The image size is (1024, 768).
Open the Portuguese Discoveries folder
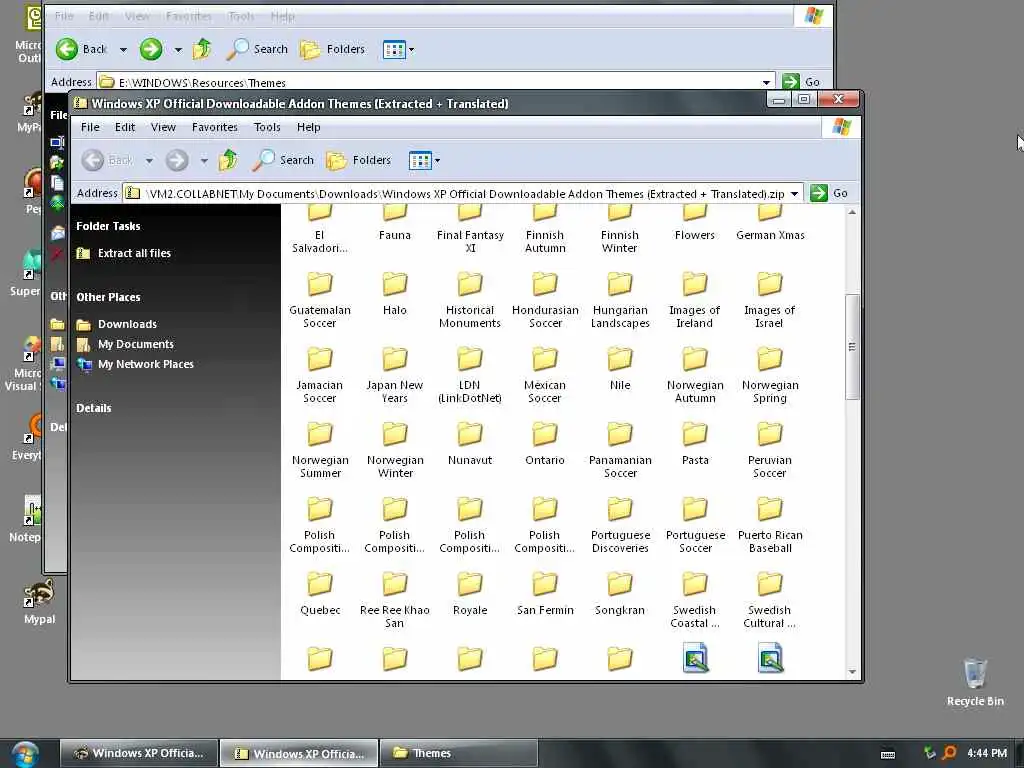tap(620, 525)
